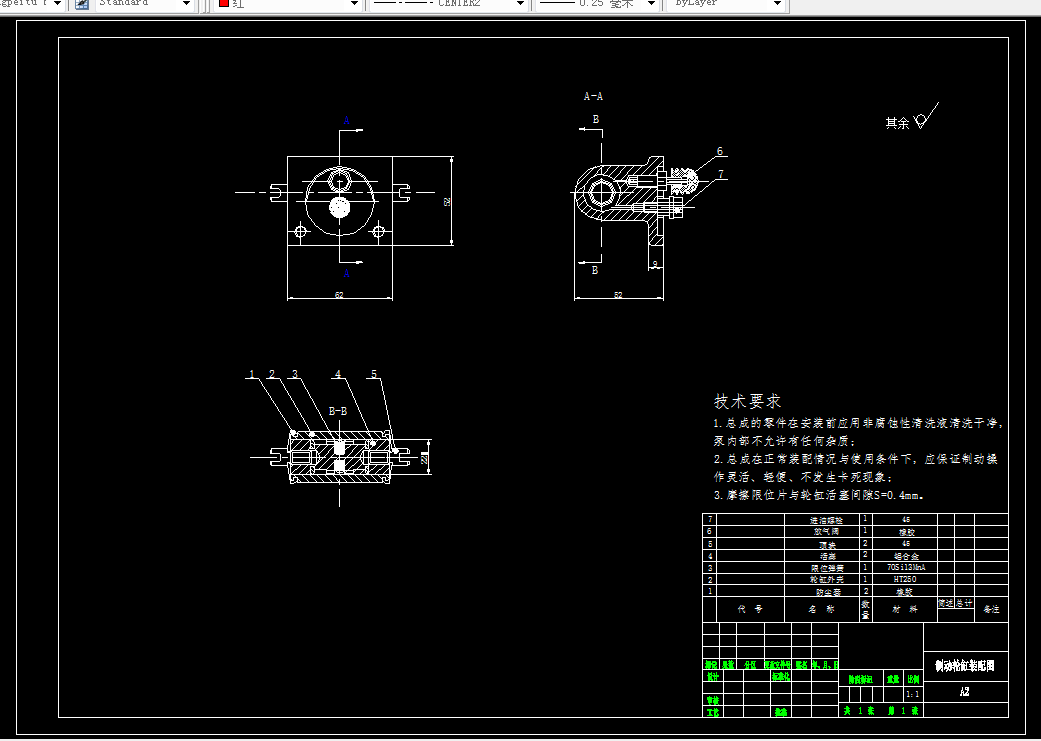The width and height of the screenshot is (1041, 741).
Task: Expand the red color control dropdown arrow
Action: [355, 4]
